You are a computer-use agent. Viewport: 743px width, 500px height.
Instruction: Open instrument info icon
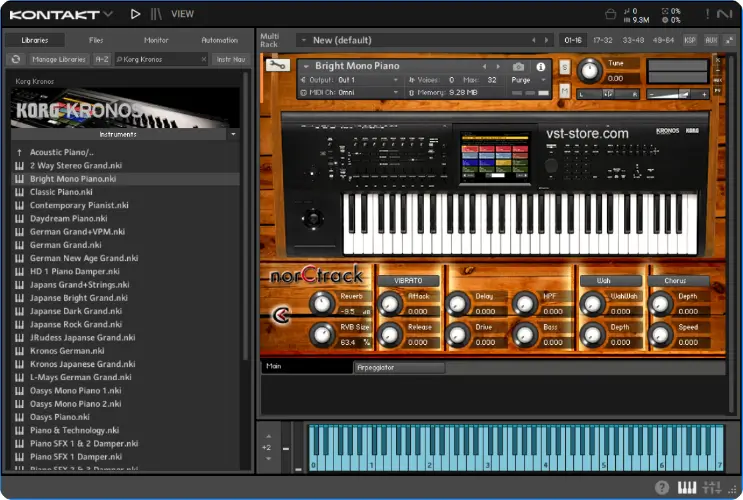(543, 66)
